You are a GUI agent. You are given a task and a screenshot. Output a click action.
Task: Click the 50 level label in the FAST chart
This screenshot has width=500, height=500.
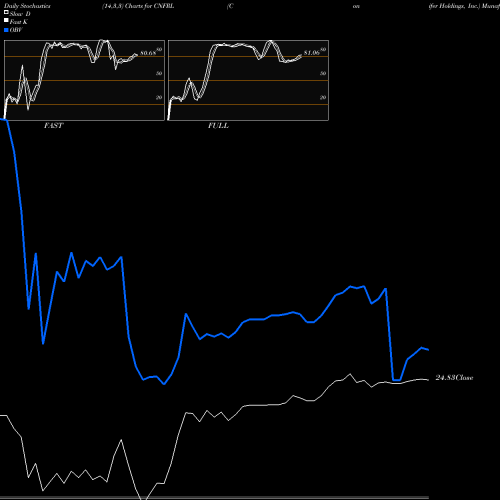159,73
